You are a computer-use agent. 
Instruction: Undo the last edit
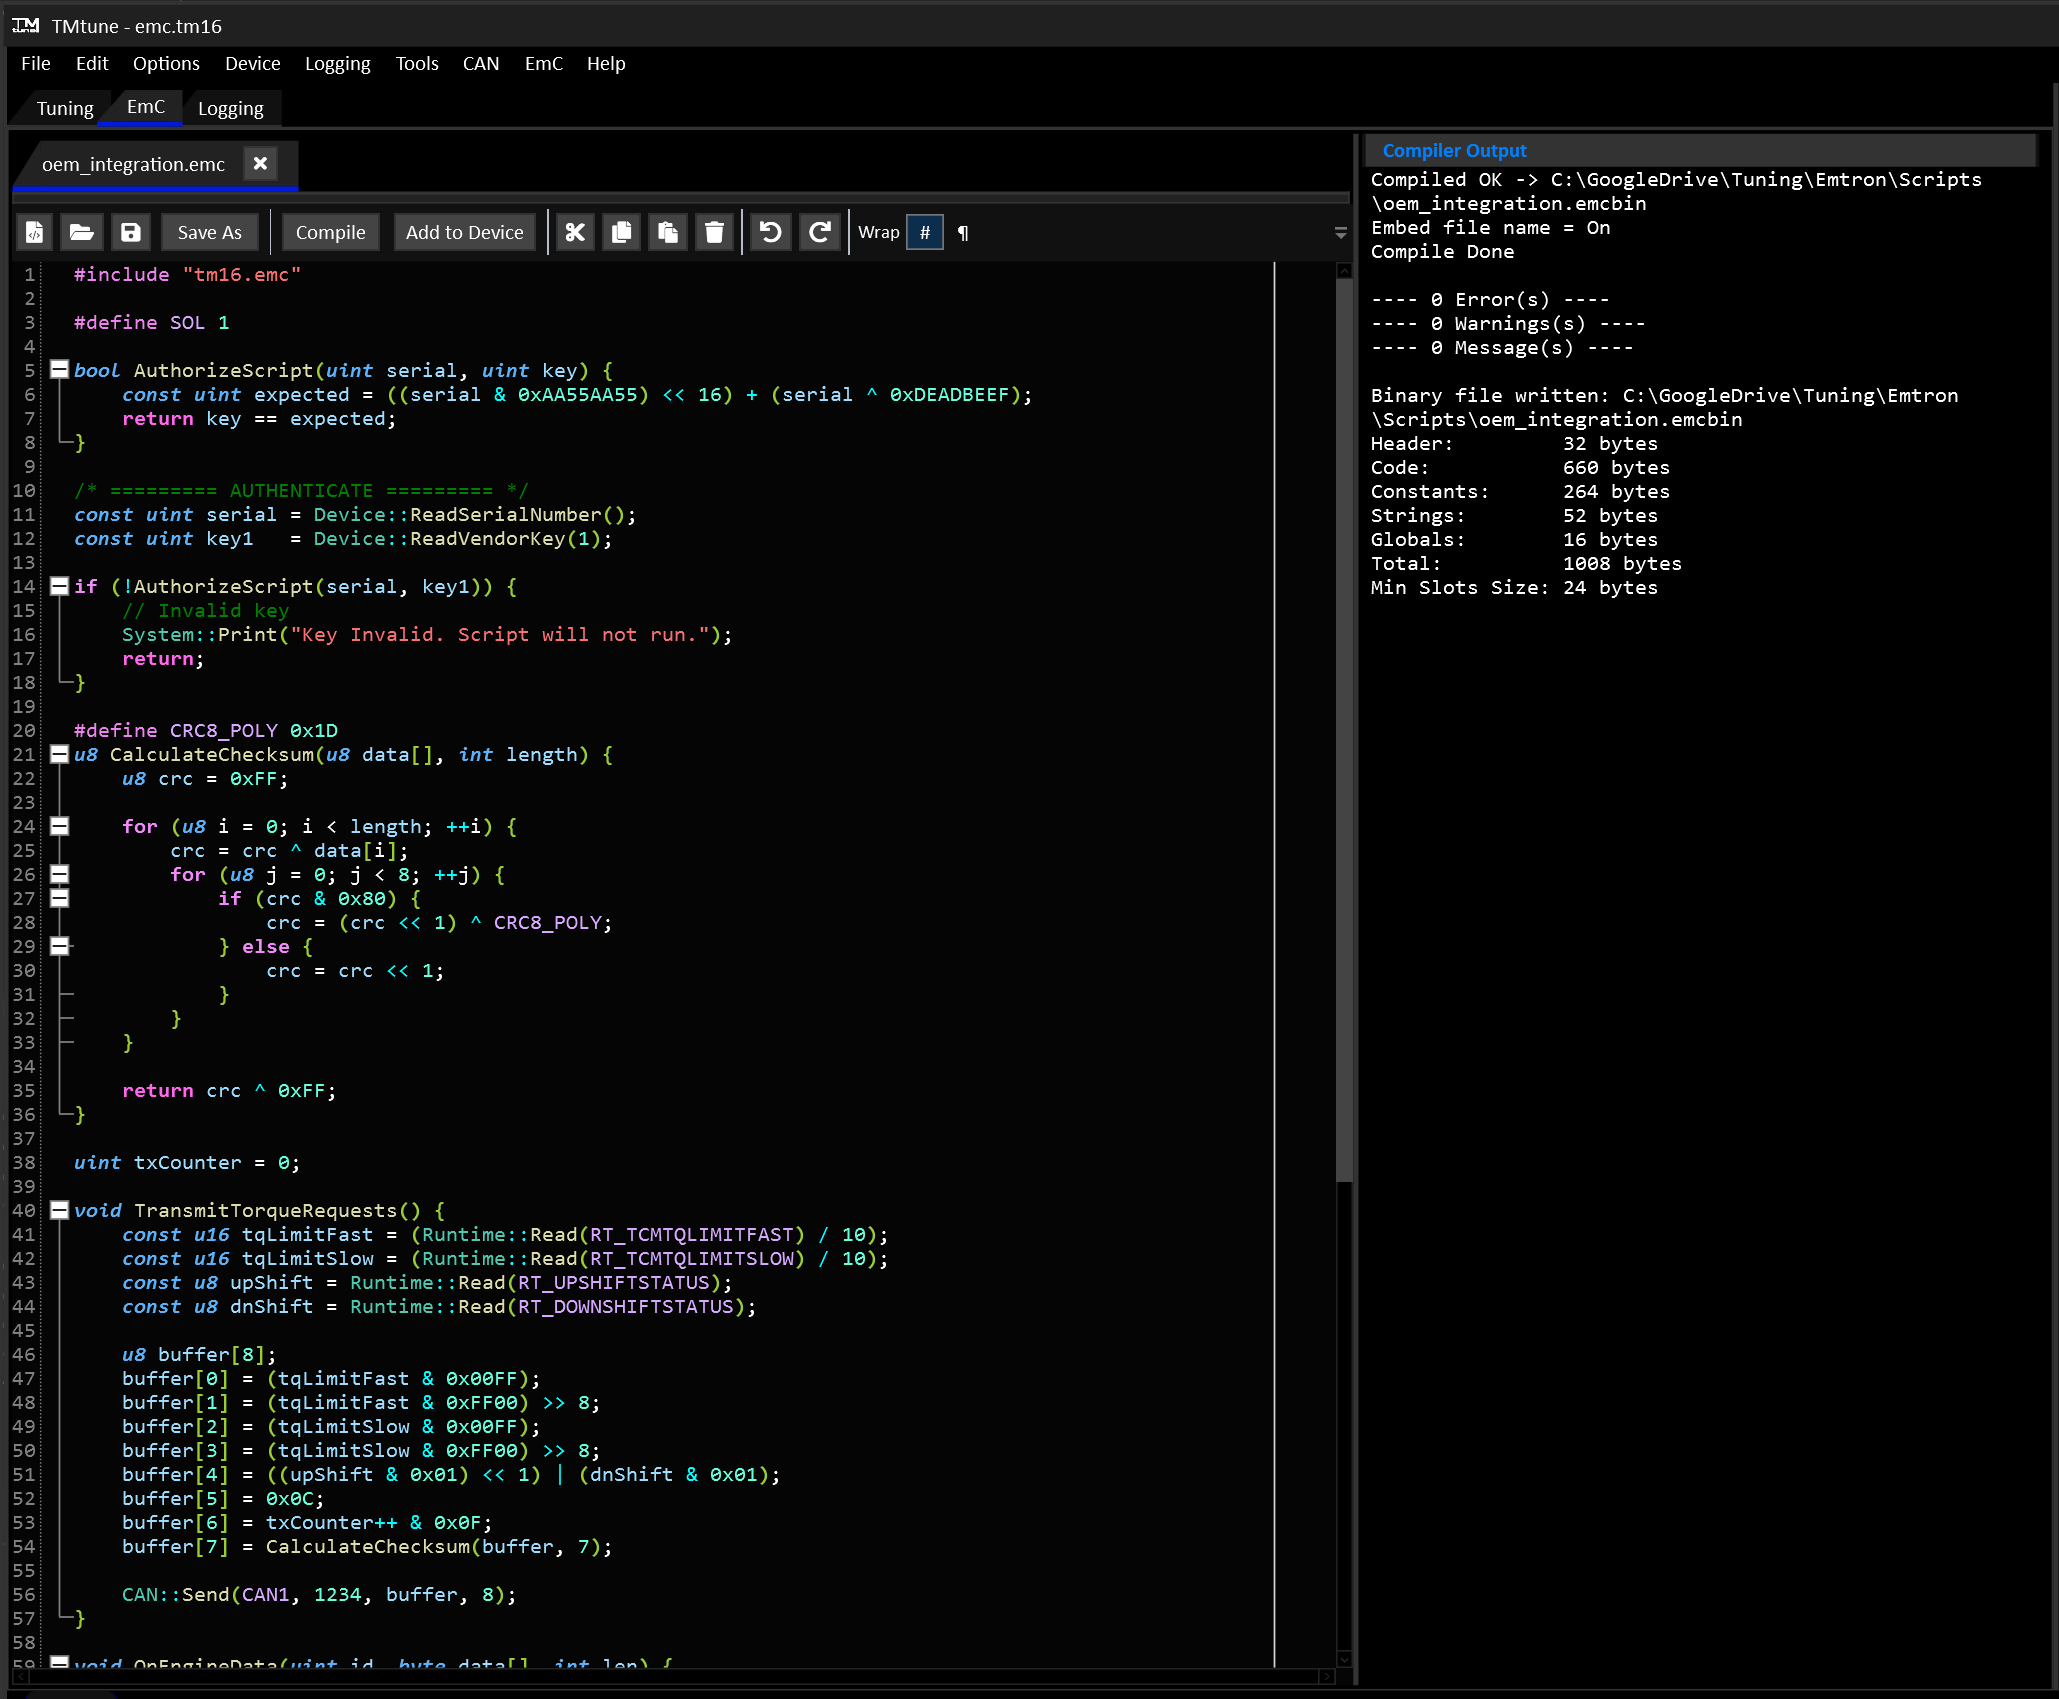coord(770,232)
